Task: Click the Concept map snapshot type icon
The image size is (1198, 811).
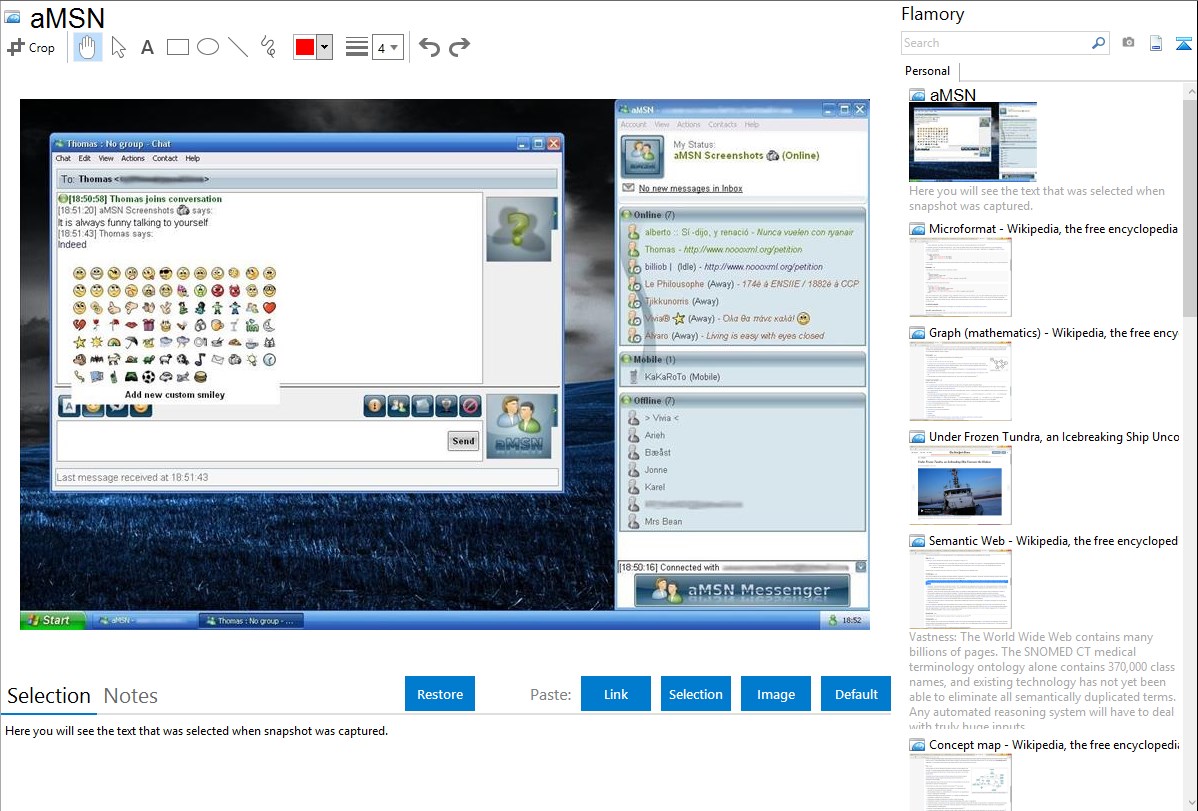Action: (x=917, y=744)
